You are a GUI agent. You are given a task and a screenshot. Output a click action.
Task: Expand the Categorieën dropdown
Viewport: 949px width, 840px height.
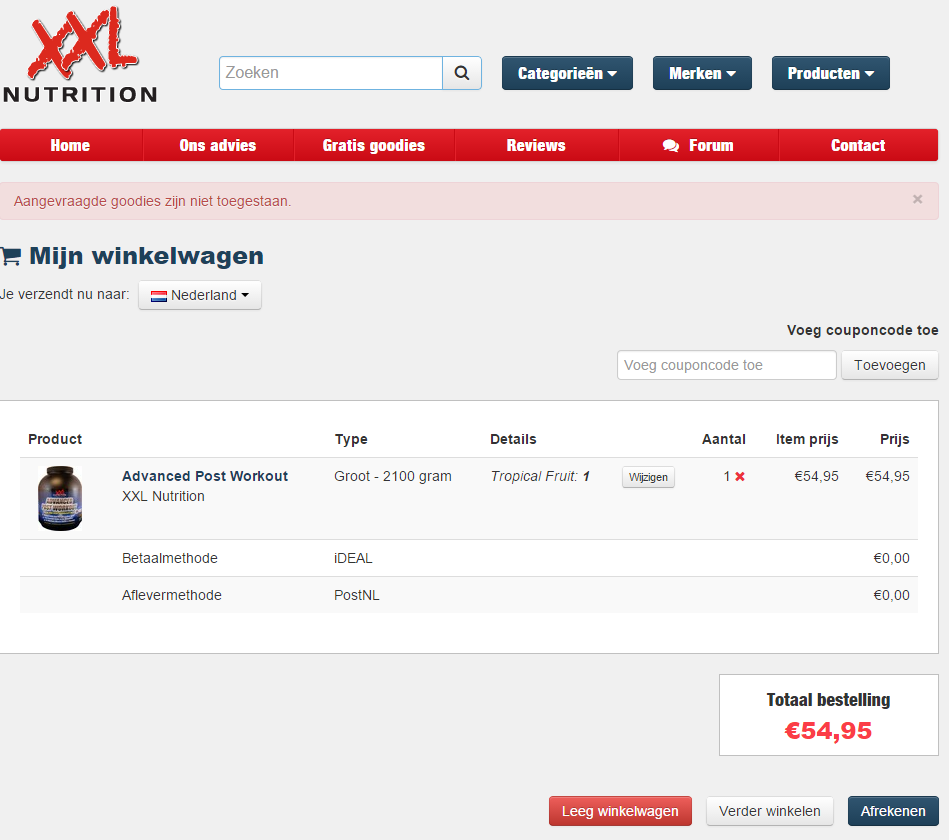click(567, 73)
